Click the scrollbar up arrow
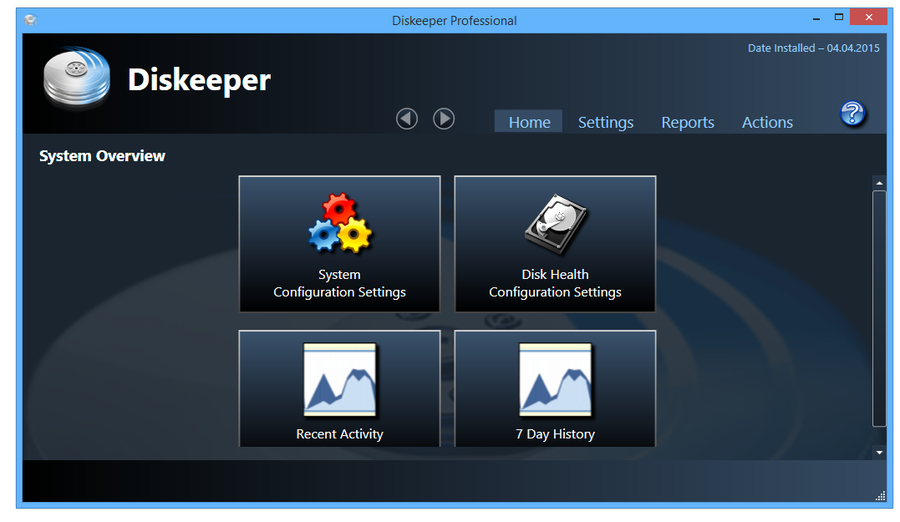 (879, 183)
